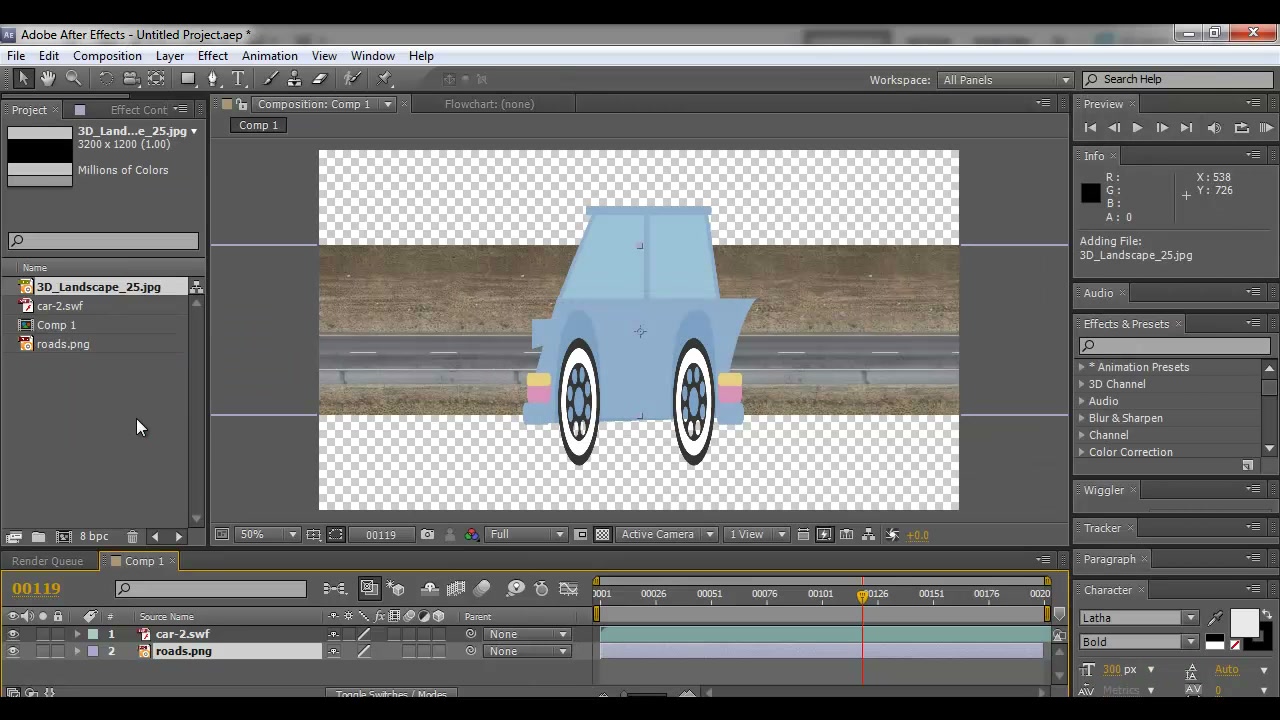
Task: Jump to first frame in Preview
Action: pos(1090,128)
